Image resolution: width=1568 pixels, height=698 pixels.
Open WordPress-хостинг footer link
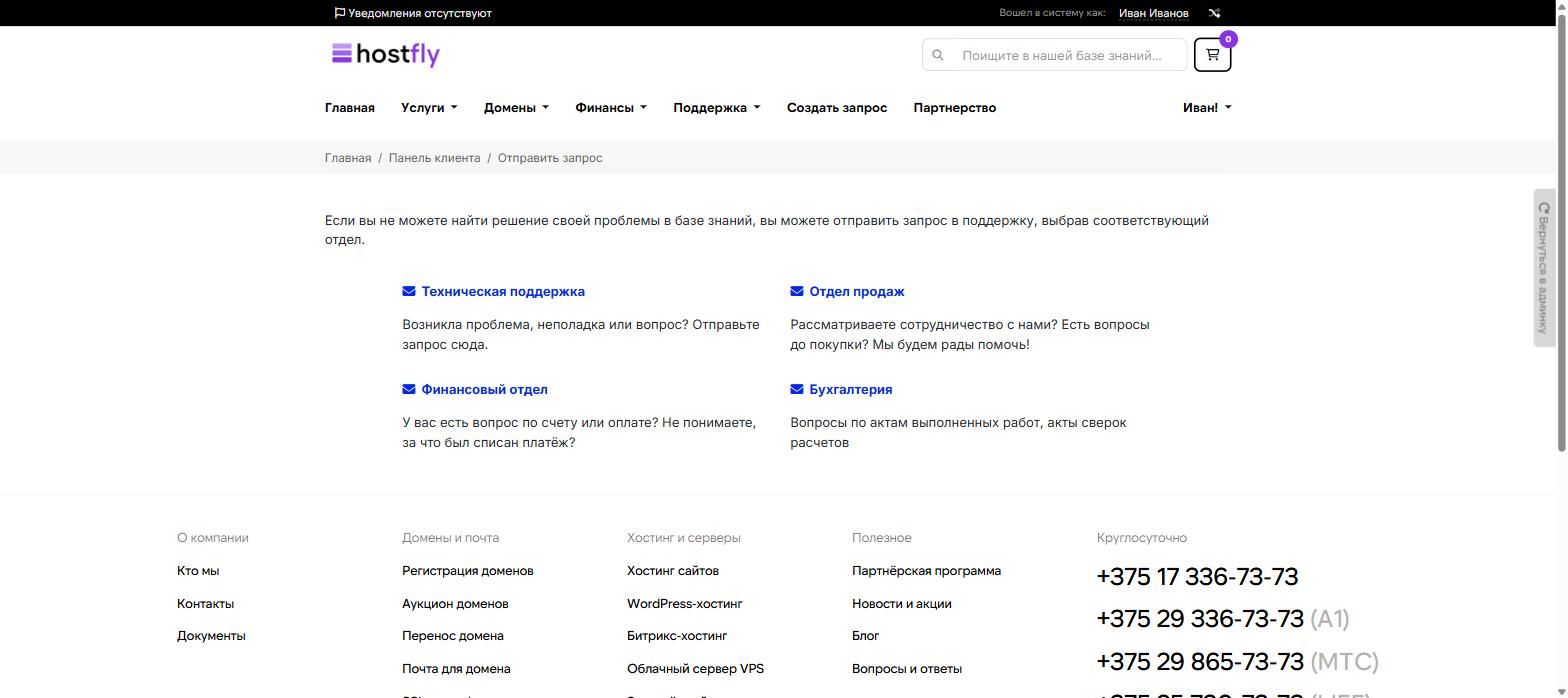point(685,604)
